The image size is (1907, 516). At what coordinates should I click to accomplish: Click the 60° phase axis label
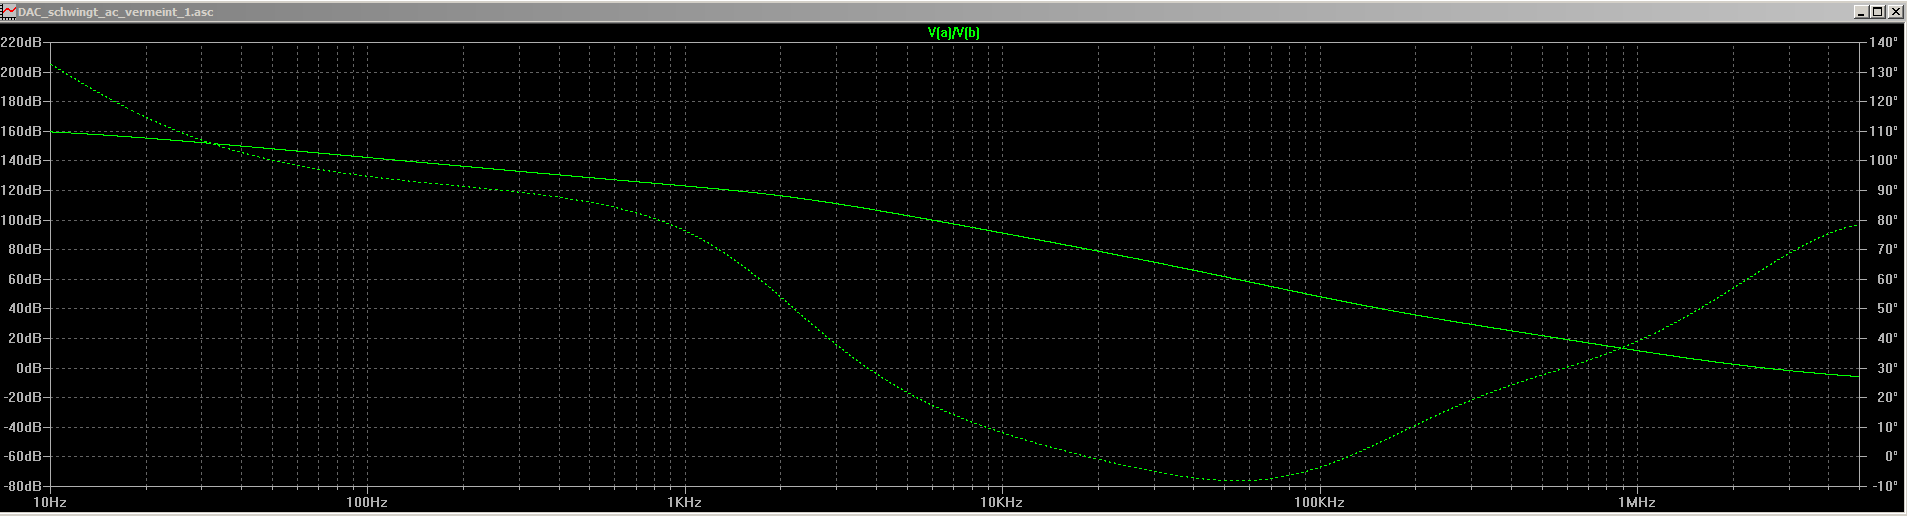tap(1886, 279)
